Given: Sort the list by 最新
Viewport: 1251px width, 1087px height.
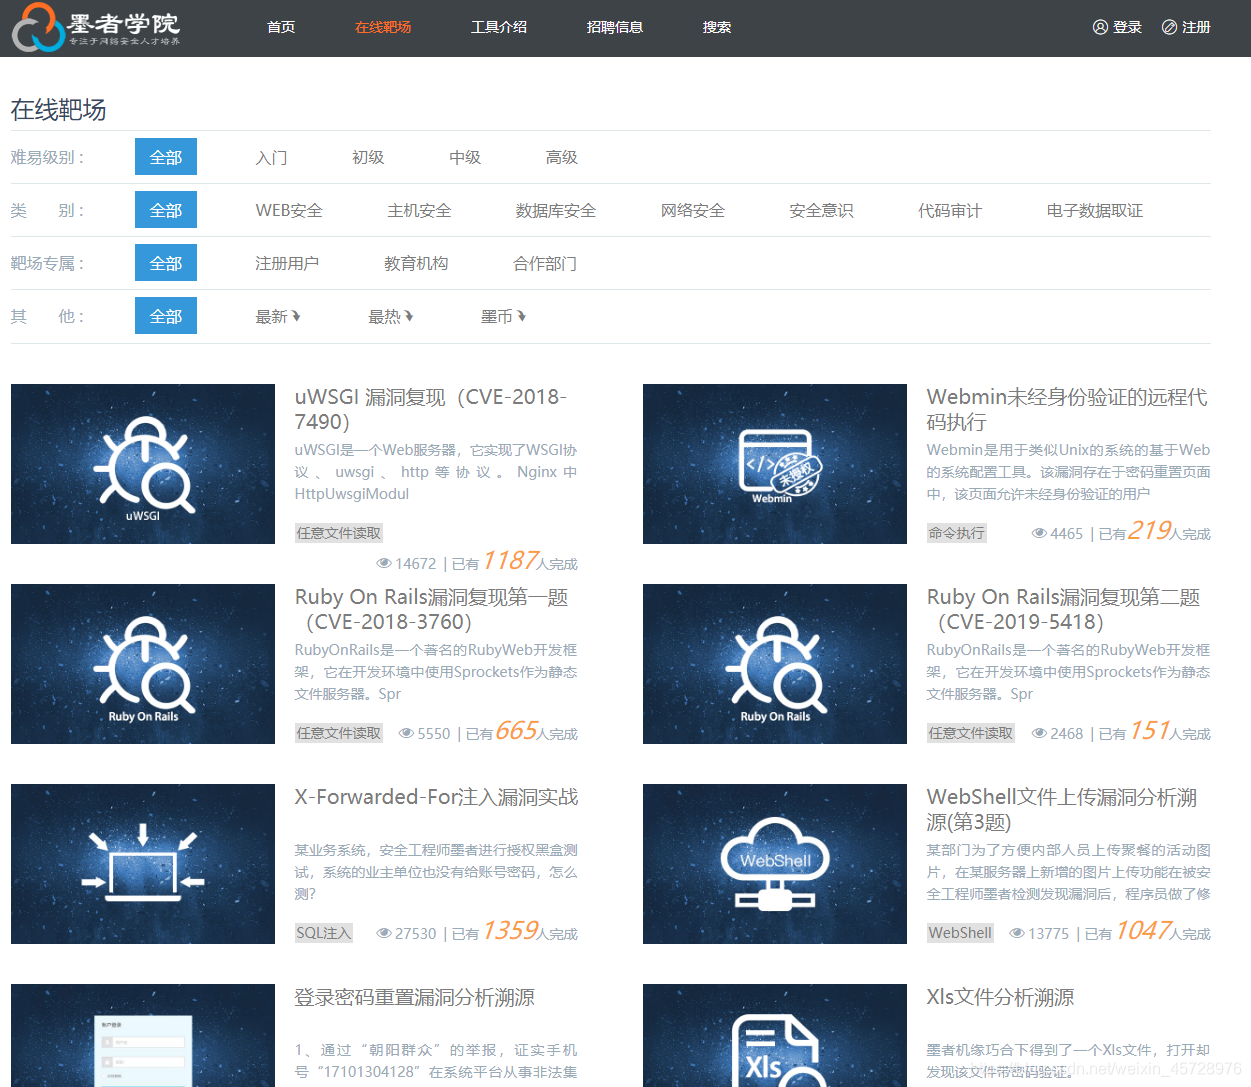Looking at the screenshot, I should point(271,316).
